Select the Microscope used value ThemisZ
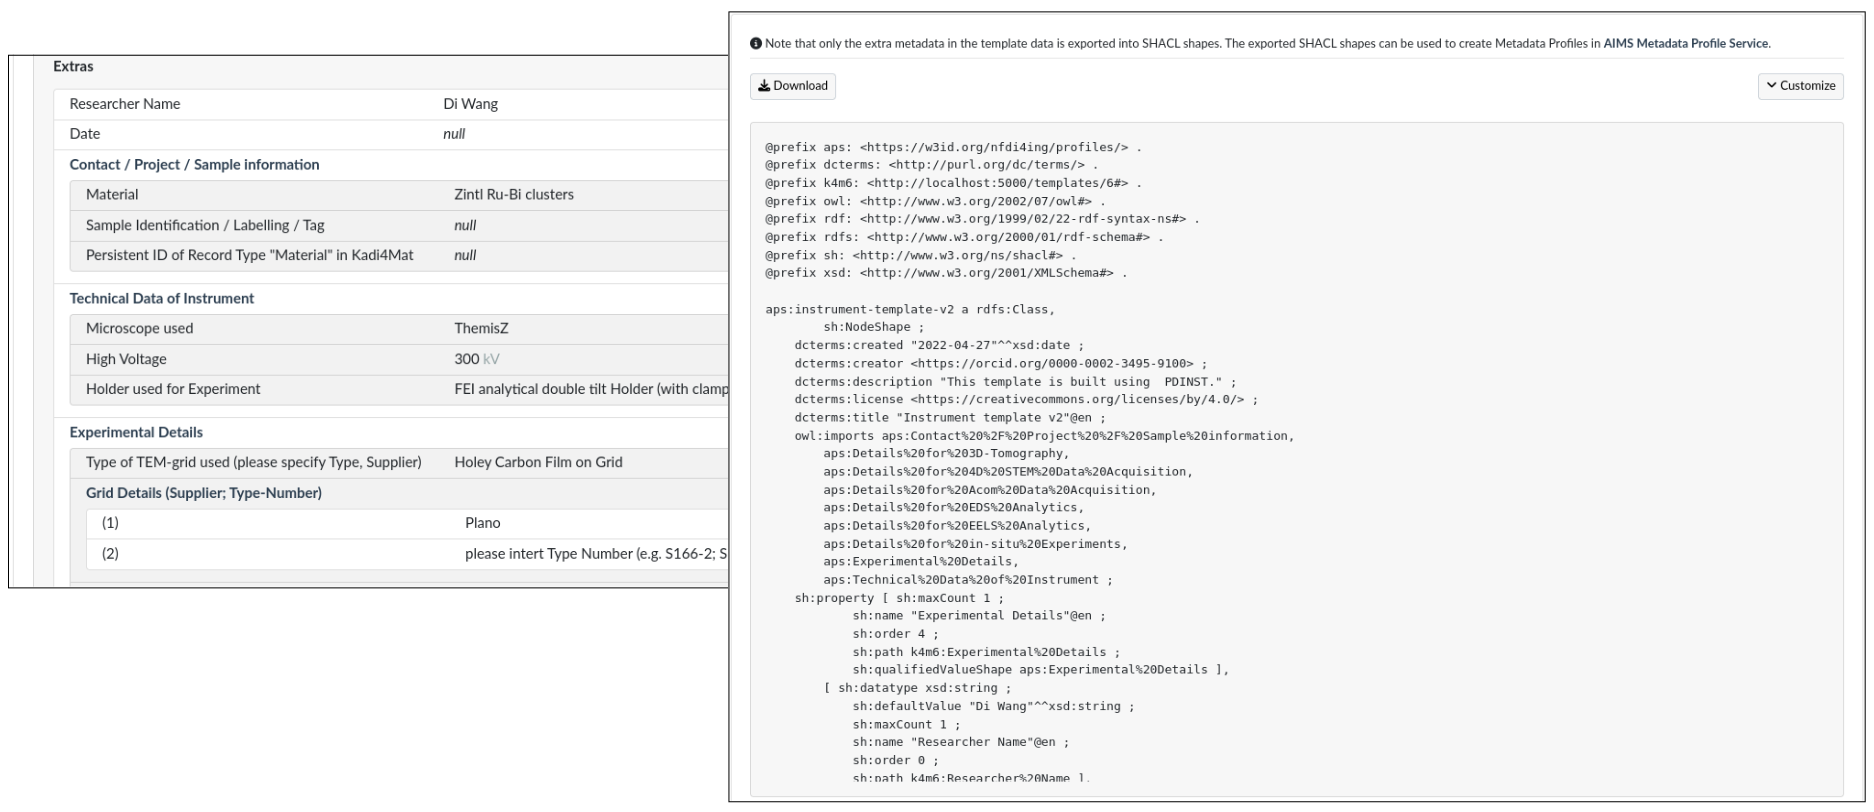The height and width of the screenshot is (812, 1874). pos(481,329)
